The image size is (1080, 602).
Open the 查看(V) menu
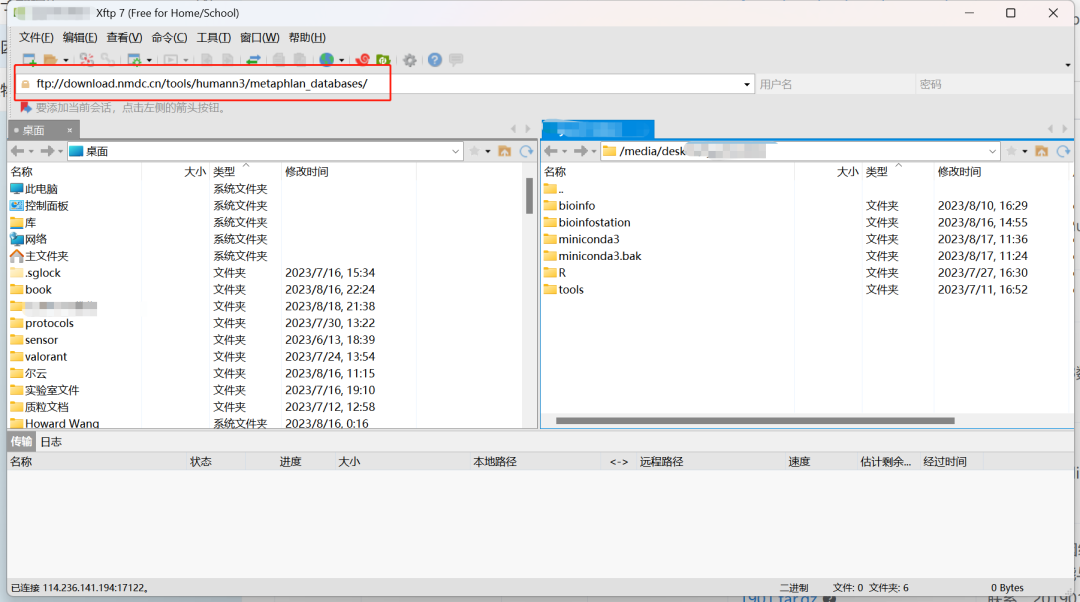(x=124, y=37)
